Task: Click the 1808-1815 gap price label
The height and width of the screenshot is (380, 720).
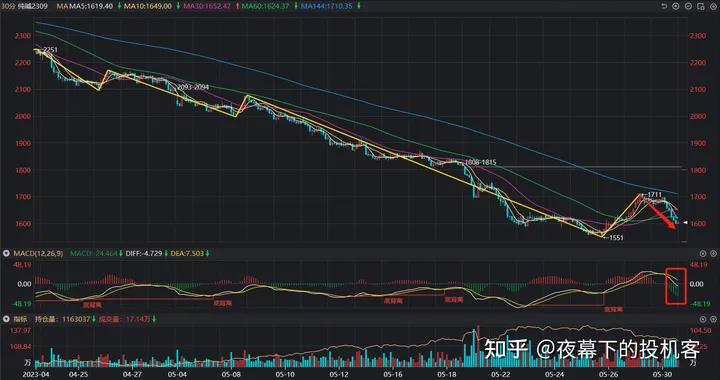Action: (x=480, y=162)
